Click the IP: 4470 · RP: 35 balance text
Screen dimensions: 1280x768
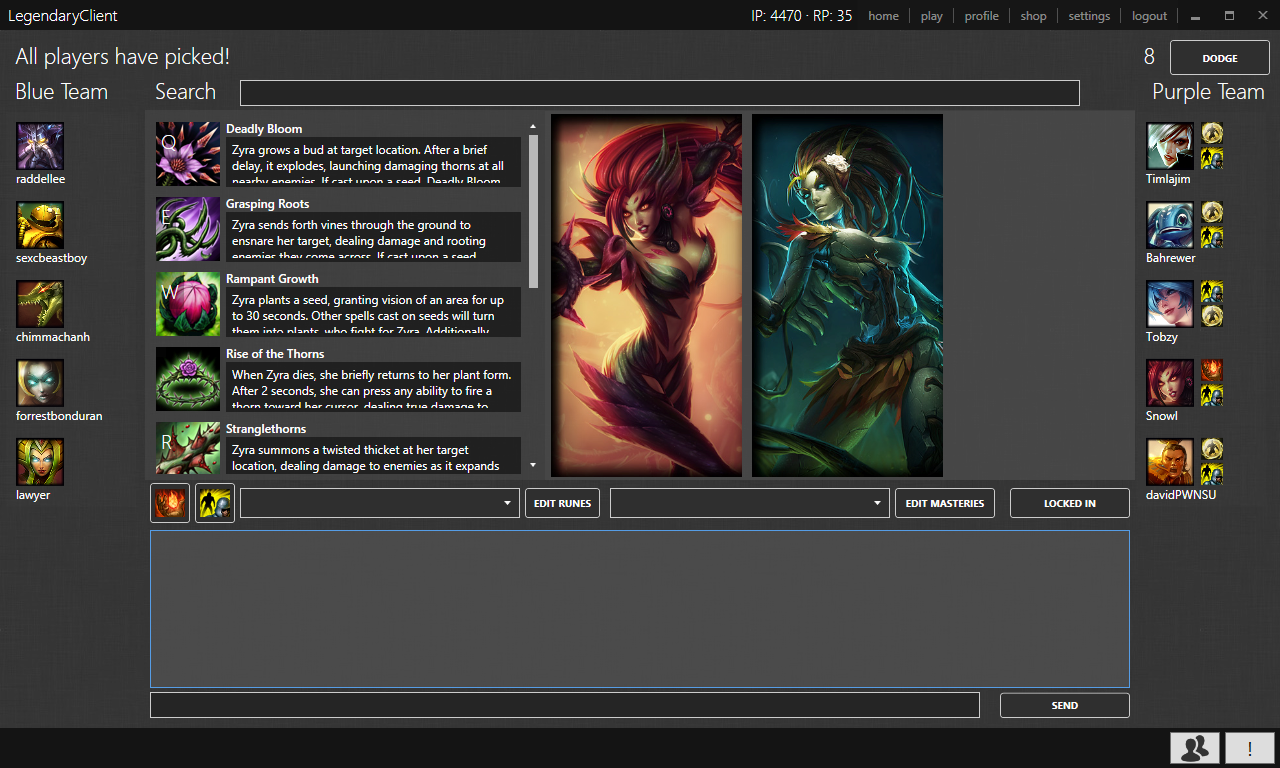pos(801,16)
